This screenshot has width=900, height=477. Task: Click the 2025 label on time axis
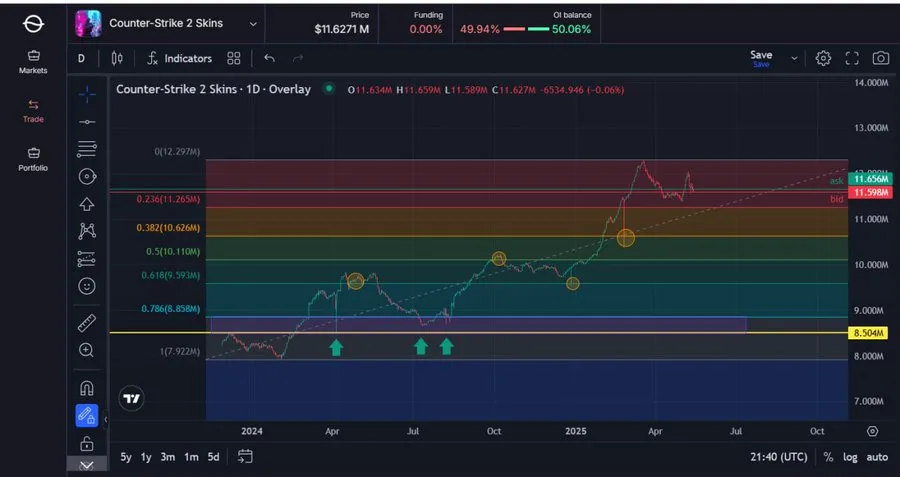pos(576,431)
